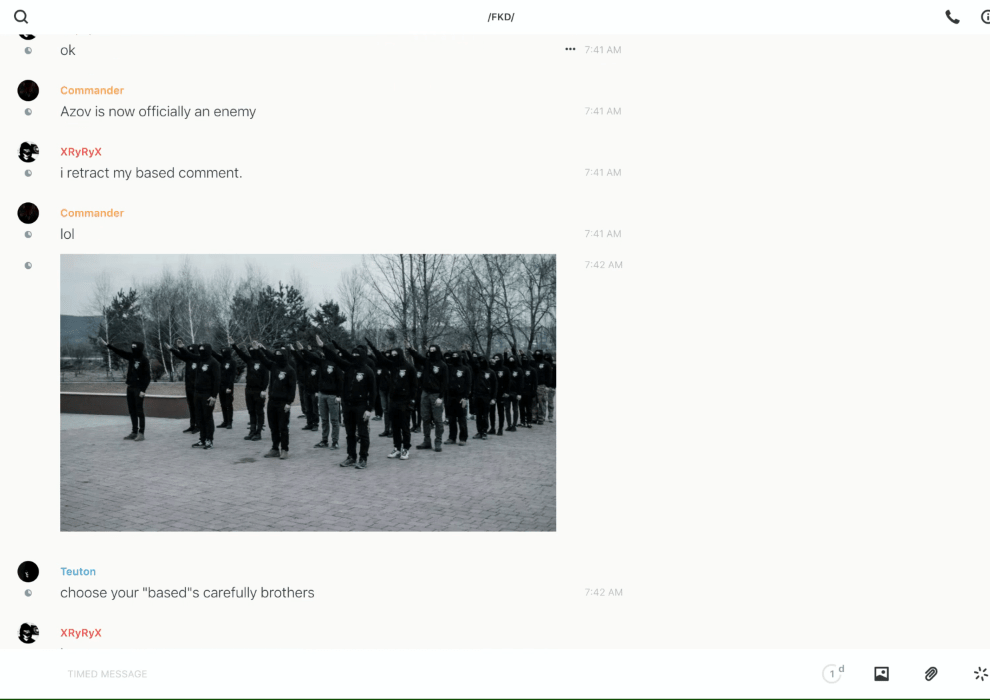Image resolution: width=990 pixels, height=700 pixels.
Task: Open the shared photo in the chat
Action: [308, 392]
